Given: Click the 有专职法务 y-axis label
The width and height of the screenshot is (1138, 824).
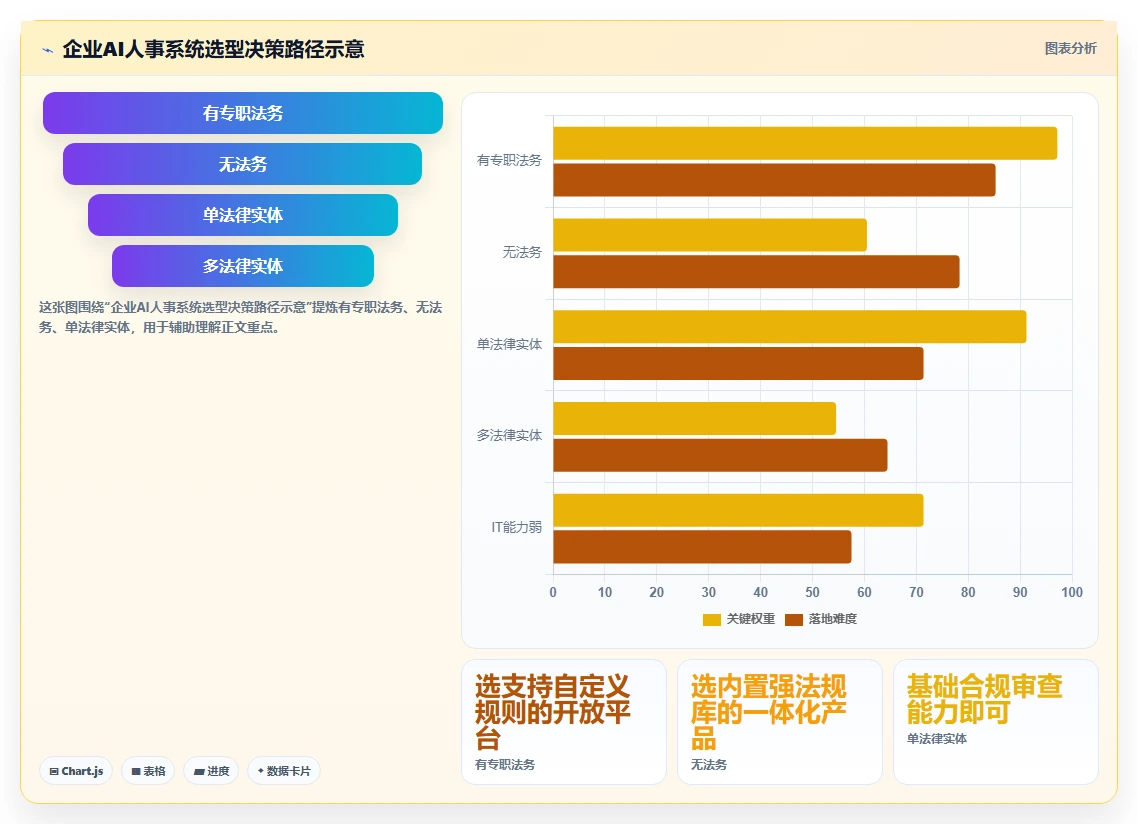Looking at the screenshot, I should (509, 160).
